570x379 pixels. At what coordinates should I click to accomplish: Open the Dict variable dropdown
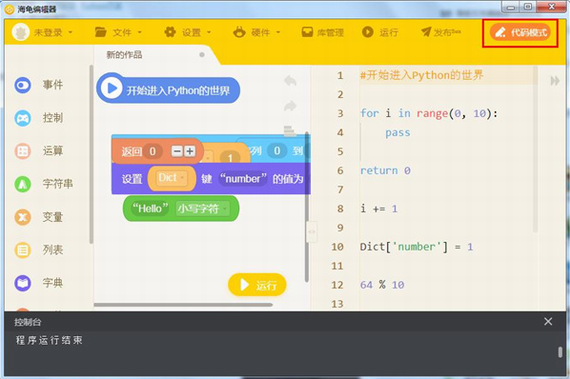pos(172,178)
